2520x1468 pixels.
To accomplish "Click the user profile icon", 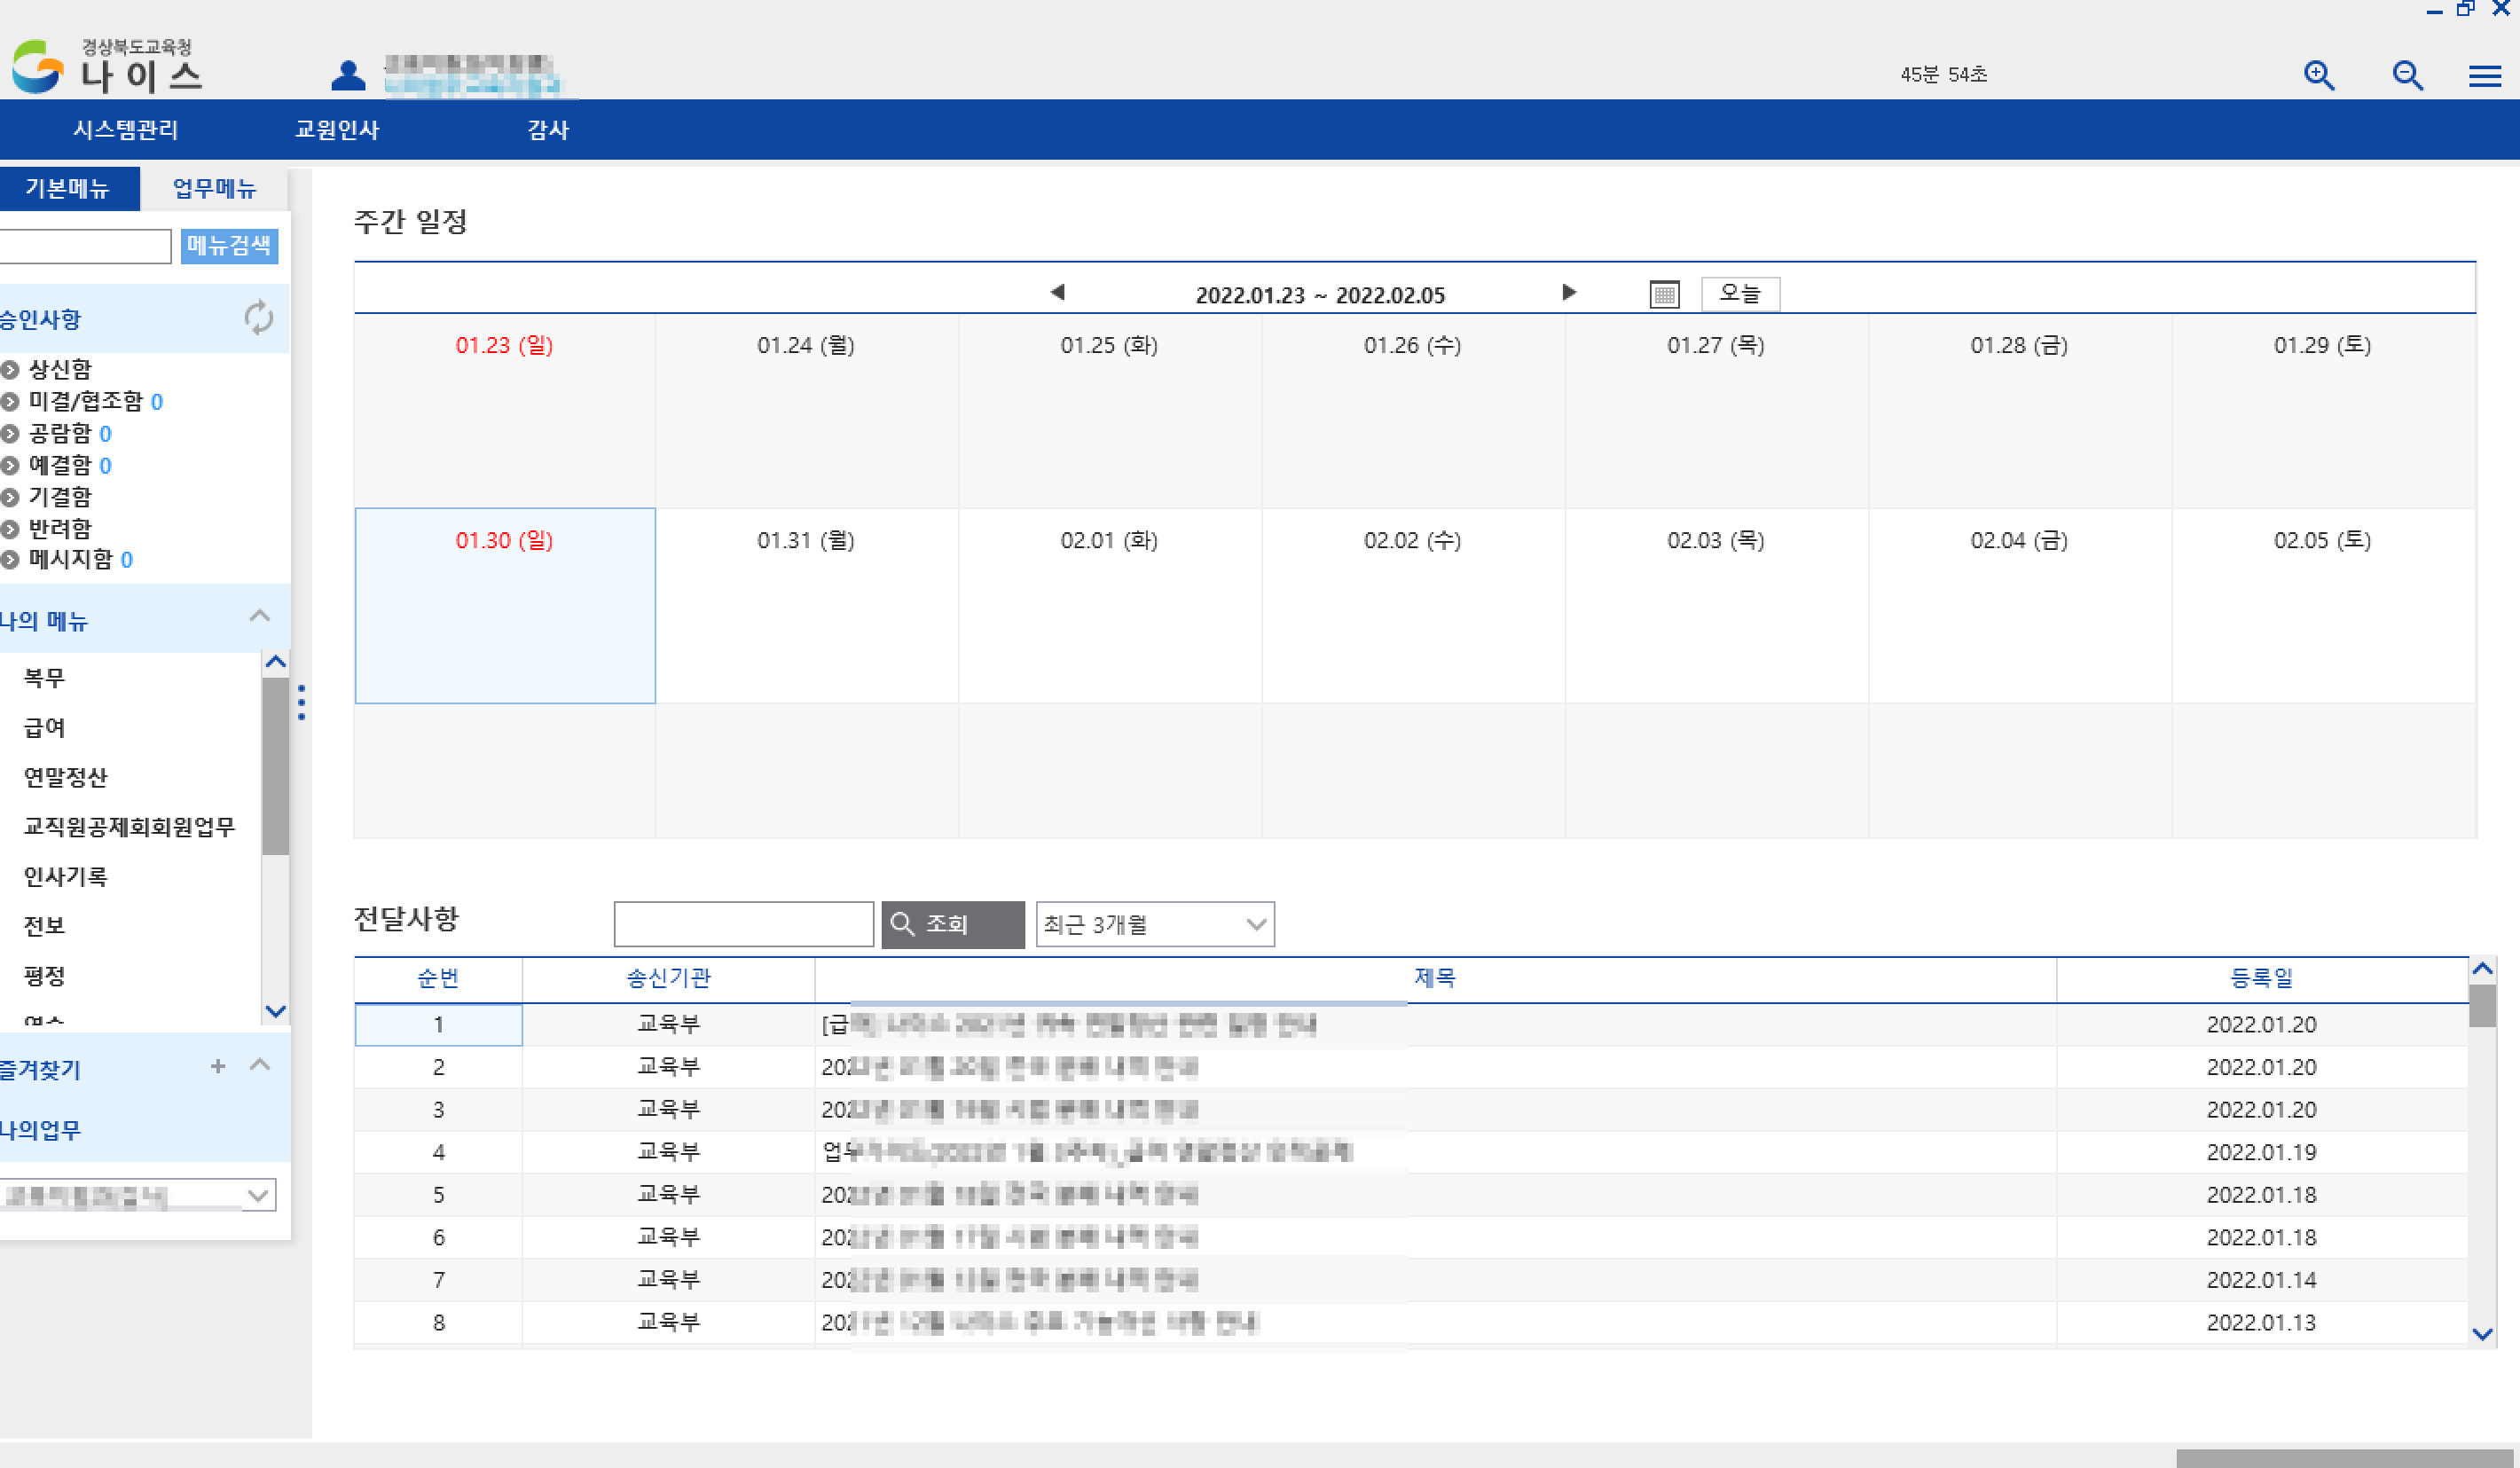I will coord(348,75).
